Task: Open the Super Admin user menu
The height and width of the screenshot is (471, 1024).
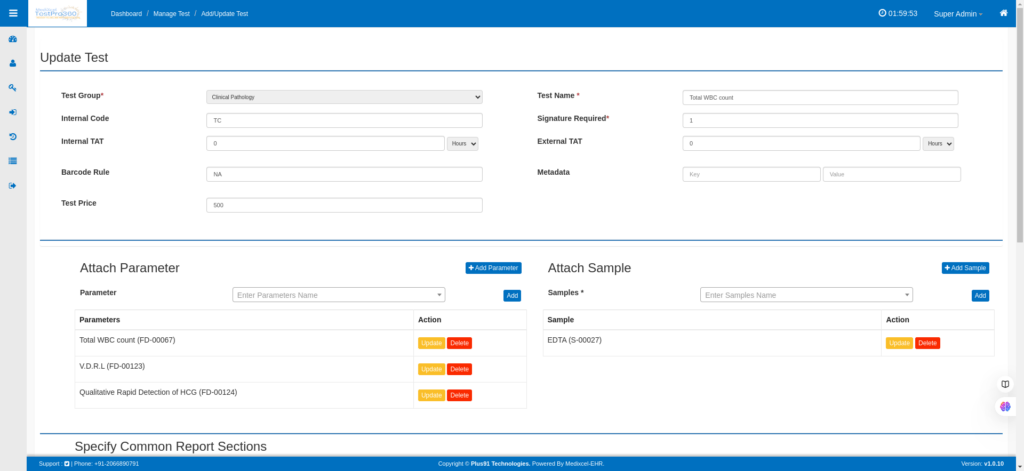Action: (x=957, y=14)
